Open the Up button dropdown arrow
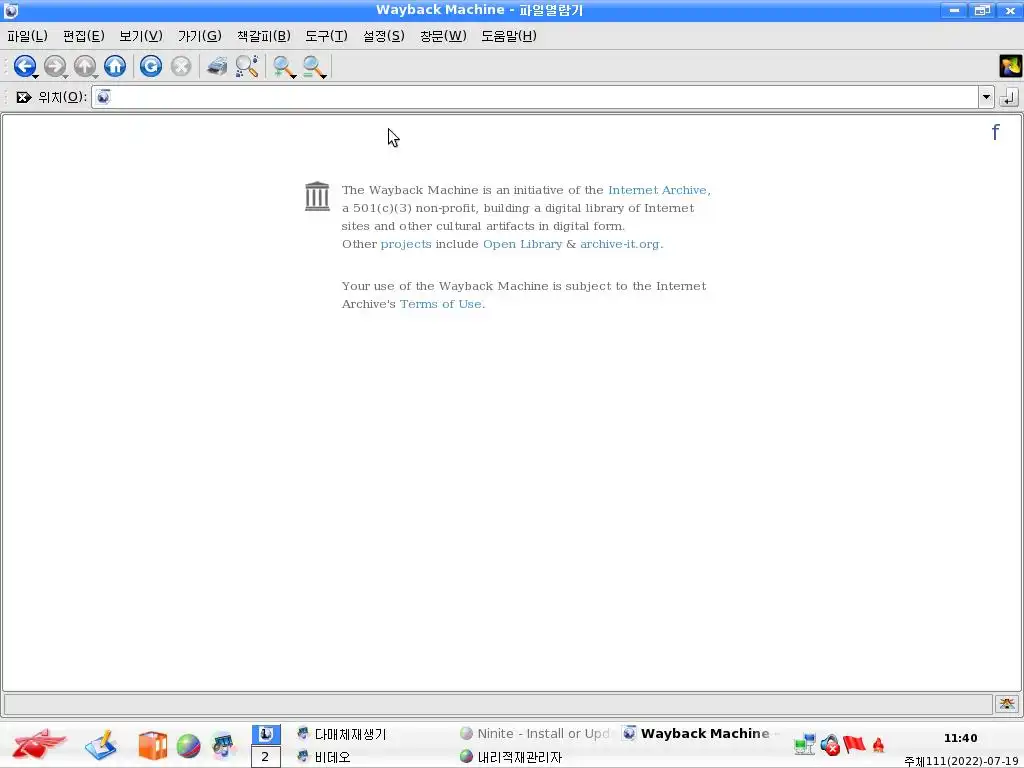The height and width of the screenshot is (768, 1024). [95, 76]
